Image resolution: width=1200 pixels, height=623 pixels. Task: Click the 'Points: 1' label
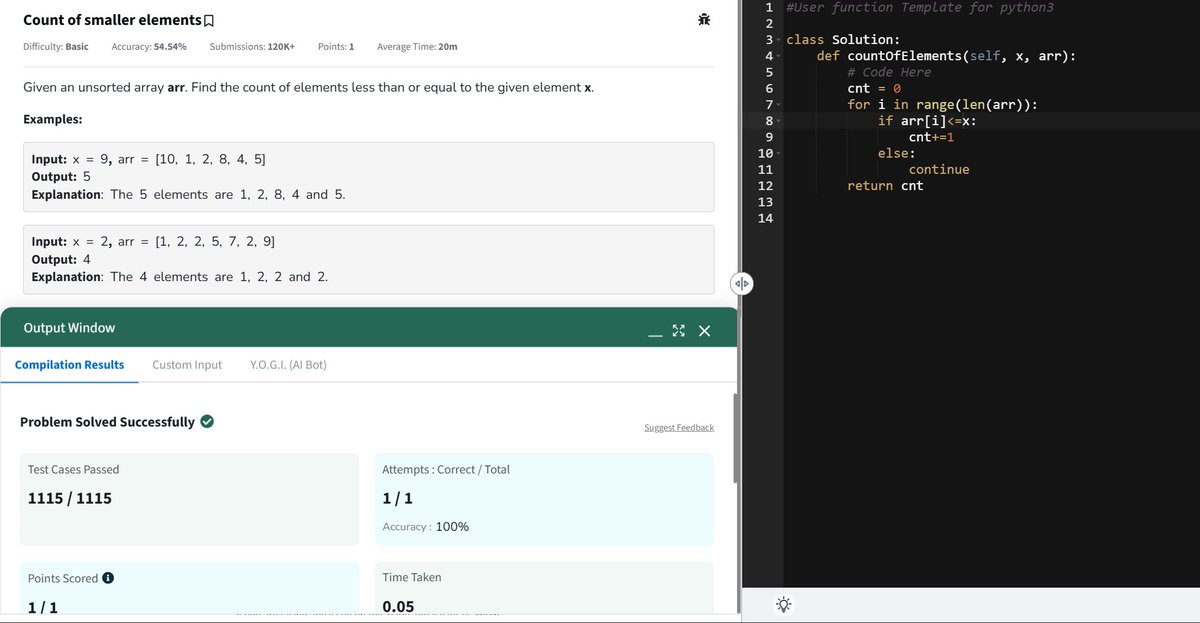click(336, 47)
